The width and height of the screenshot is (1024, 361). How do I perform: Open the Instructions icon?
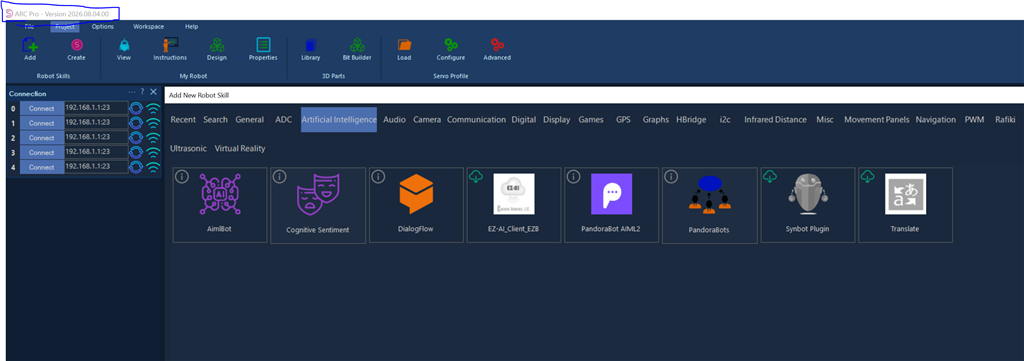pyautogui.click(x=170, y=44)
